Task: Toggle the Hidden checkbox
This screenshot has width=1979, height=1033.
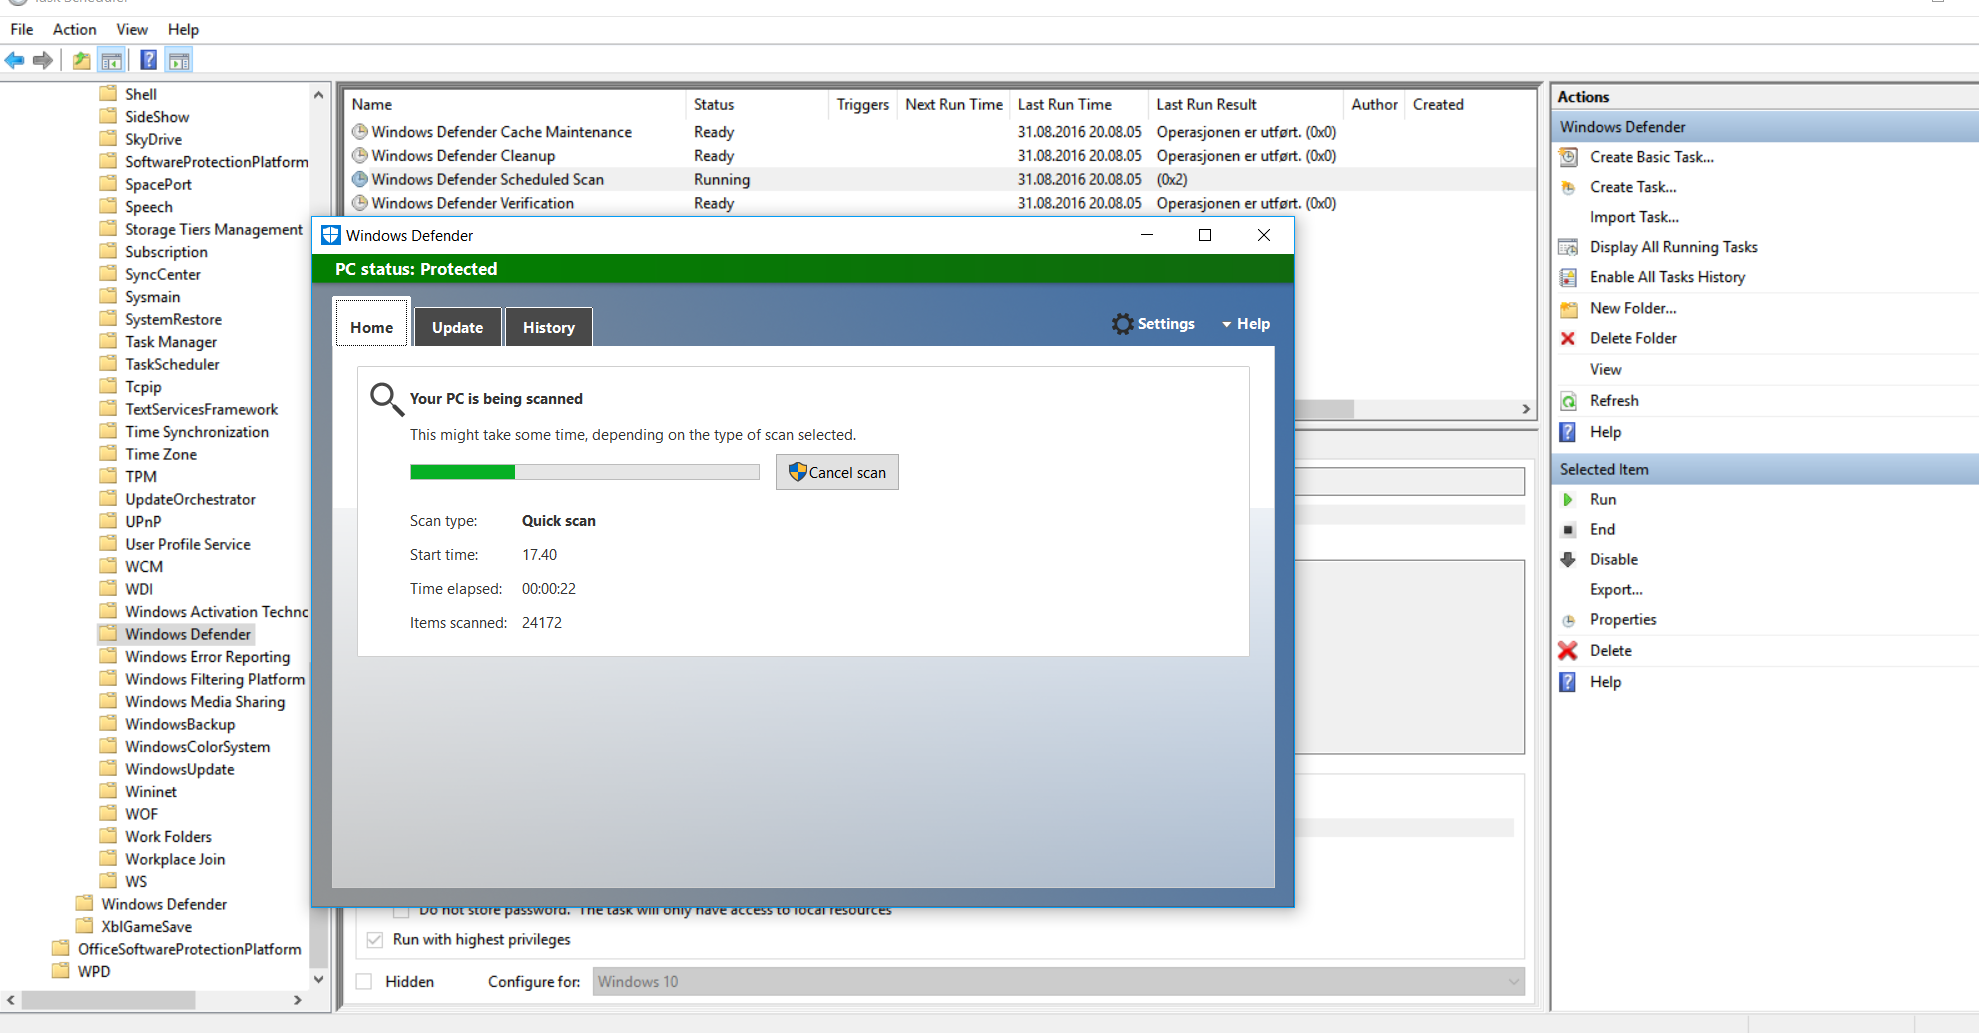Action: [364, 982]
